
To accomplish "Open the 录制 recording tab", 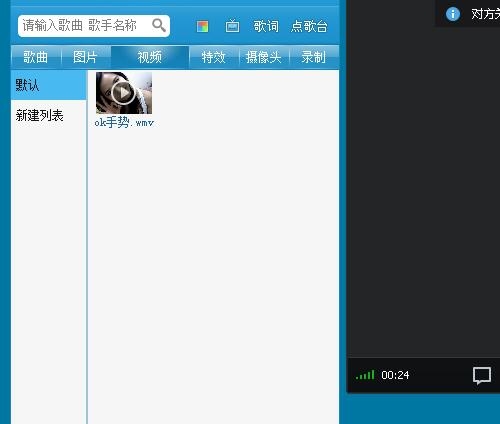I will [314, 57].
